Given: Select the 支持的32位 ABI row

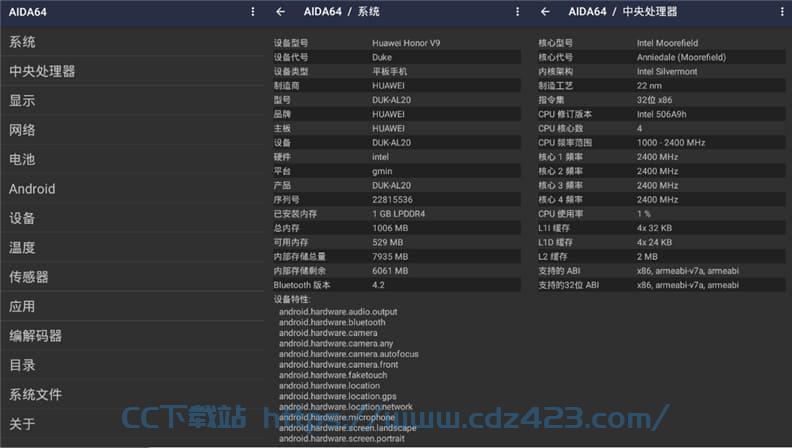Looking at the screenshot, I should pyautogui.click(x=661, y=285).
